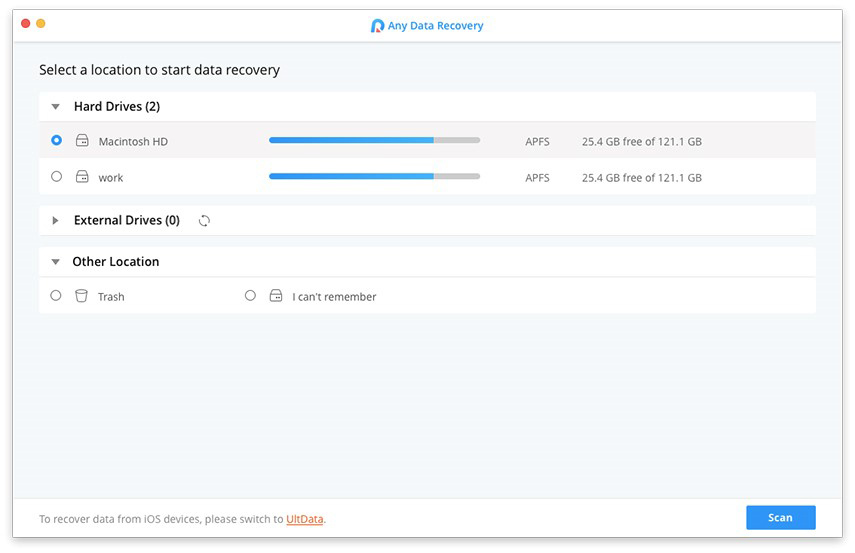
Task: Click the work drive icon
Action: pos(82,177)
